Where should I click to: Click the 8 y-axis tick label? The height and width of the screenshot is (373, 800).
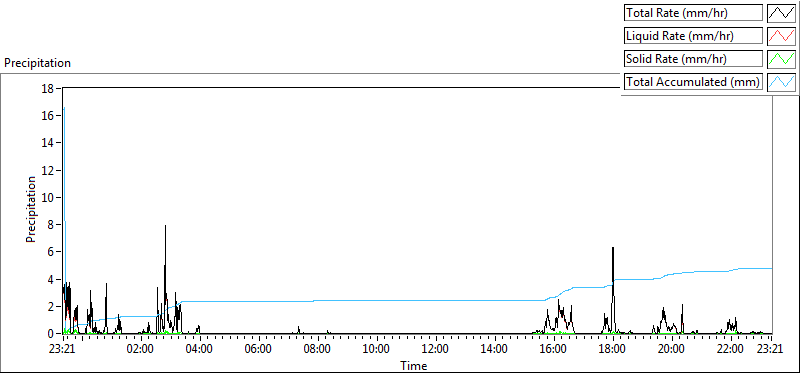pos(52,225)
